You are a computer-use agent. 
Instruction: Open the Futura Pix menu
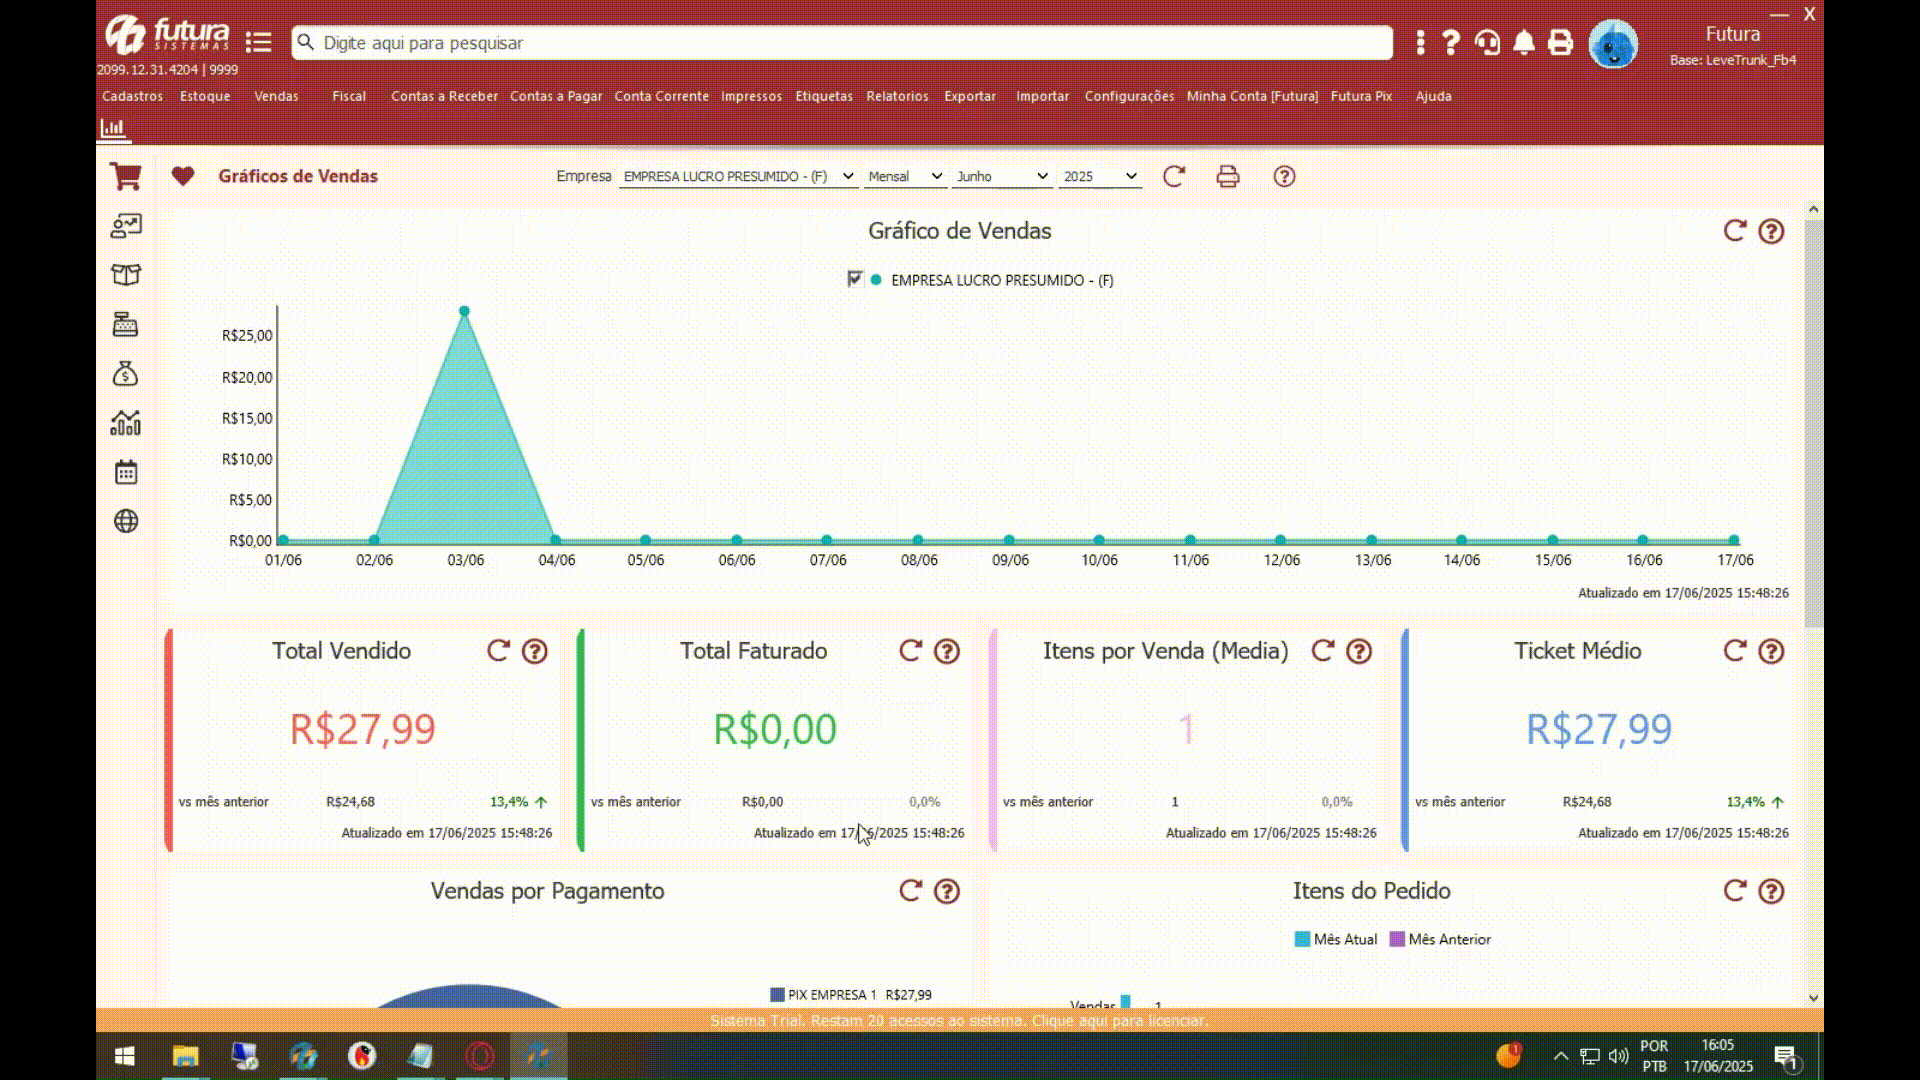(x=1361, y=96)
